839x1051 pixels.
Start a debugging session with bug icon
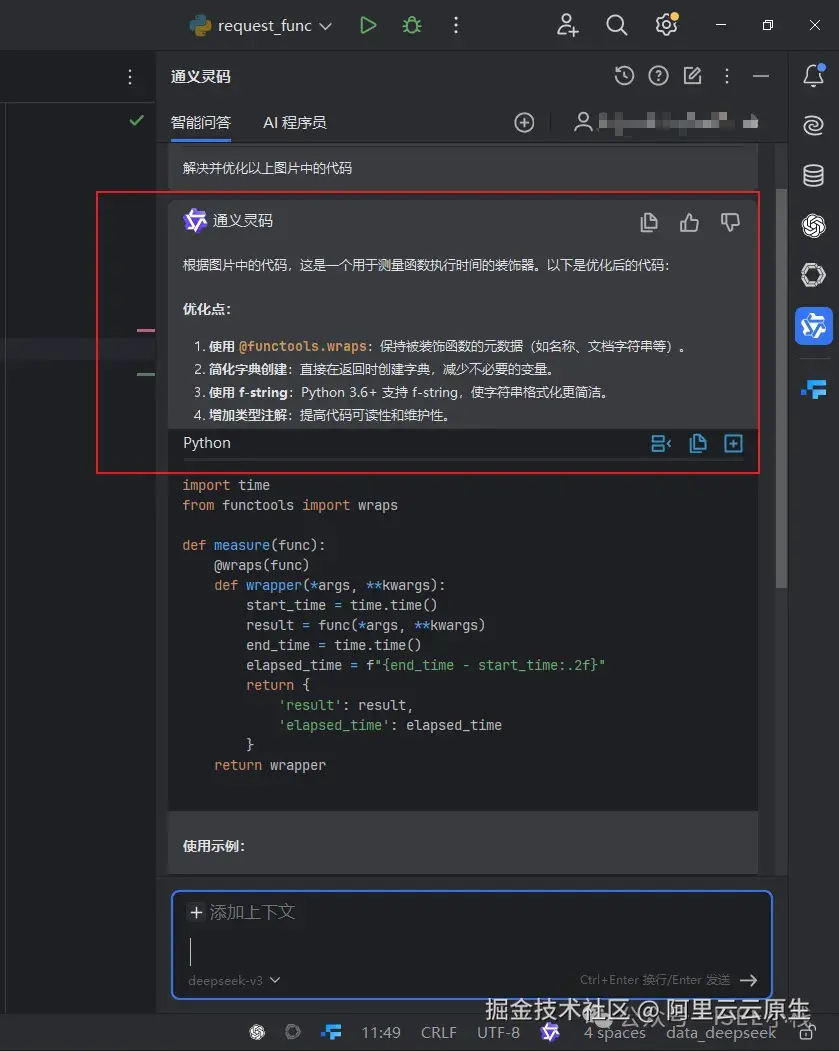coord(411,25)
